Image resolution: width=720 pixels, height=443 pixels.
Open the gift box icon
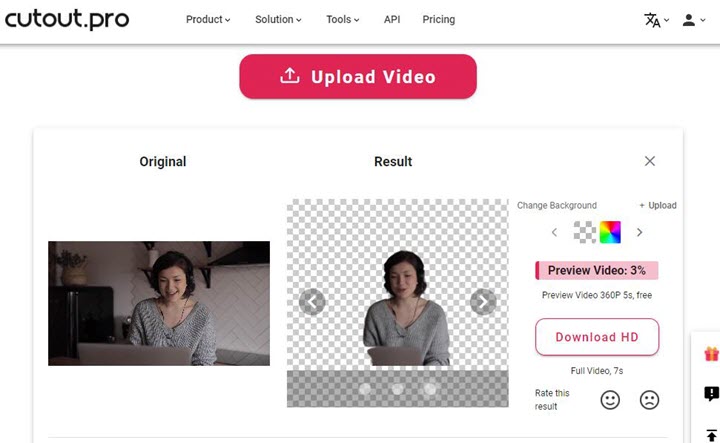coord(711,354)
